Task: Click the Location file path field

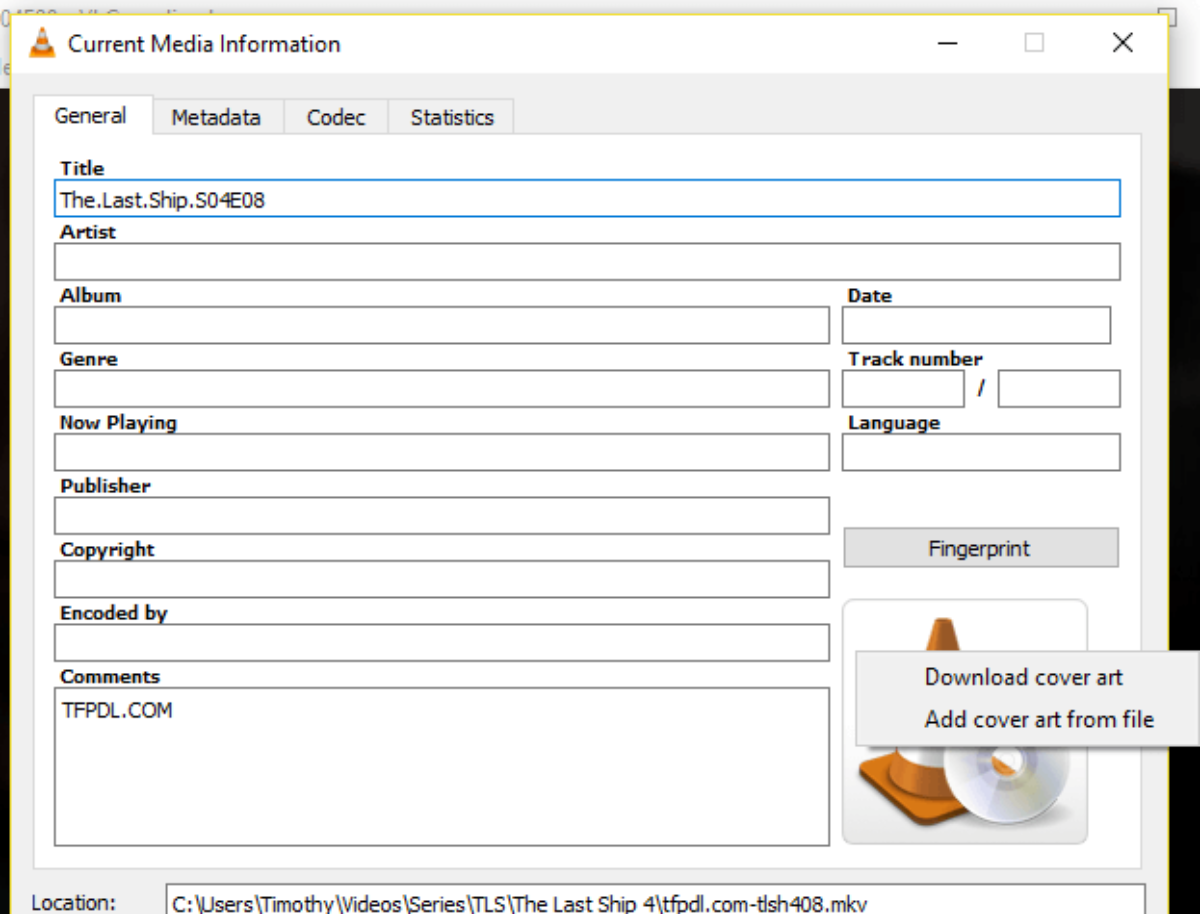Action: pyautogui.click(x=655, y=900)
